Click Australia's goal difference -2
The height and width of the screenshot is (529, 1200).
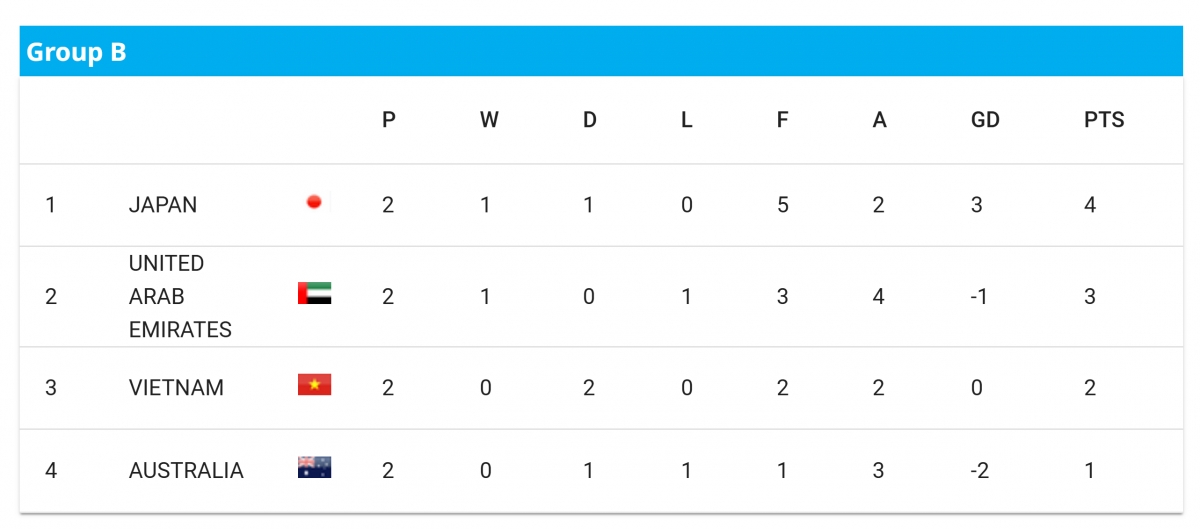[980, 470]
